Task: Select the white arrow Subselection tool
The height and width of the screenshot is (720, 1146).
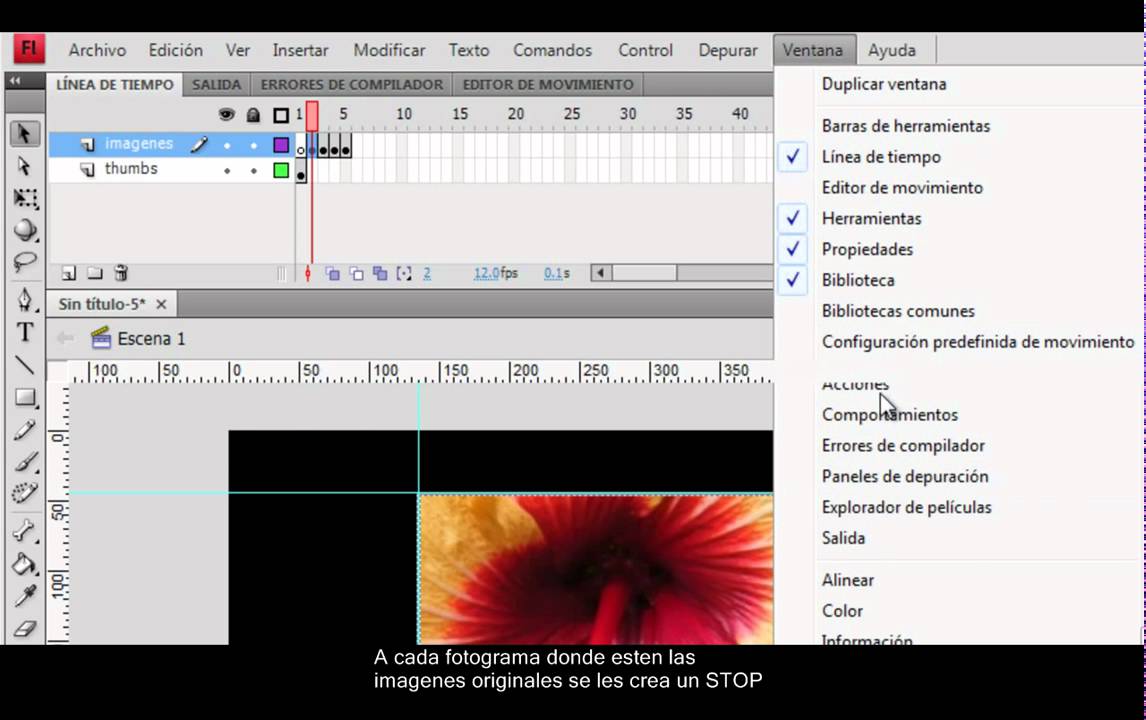Action: coord(24,166)
